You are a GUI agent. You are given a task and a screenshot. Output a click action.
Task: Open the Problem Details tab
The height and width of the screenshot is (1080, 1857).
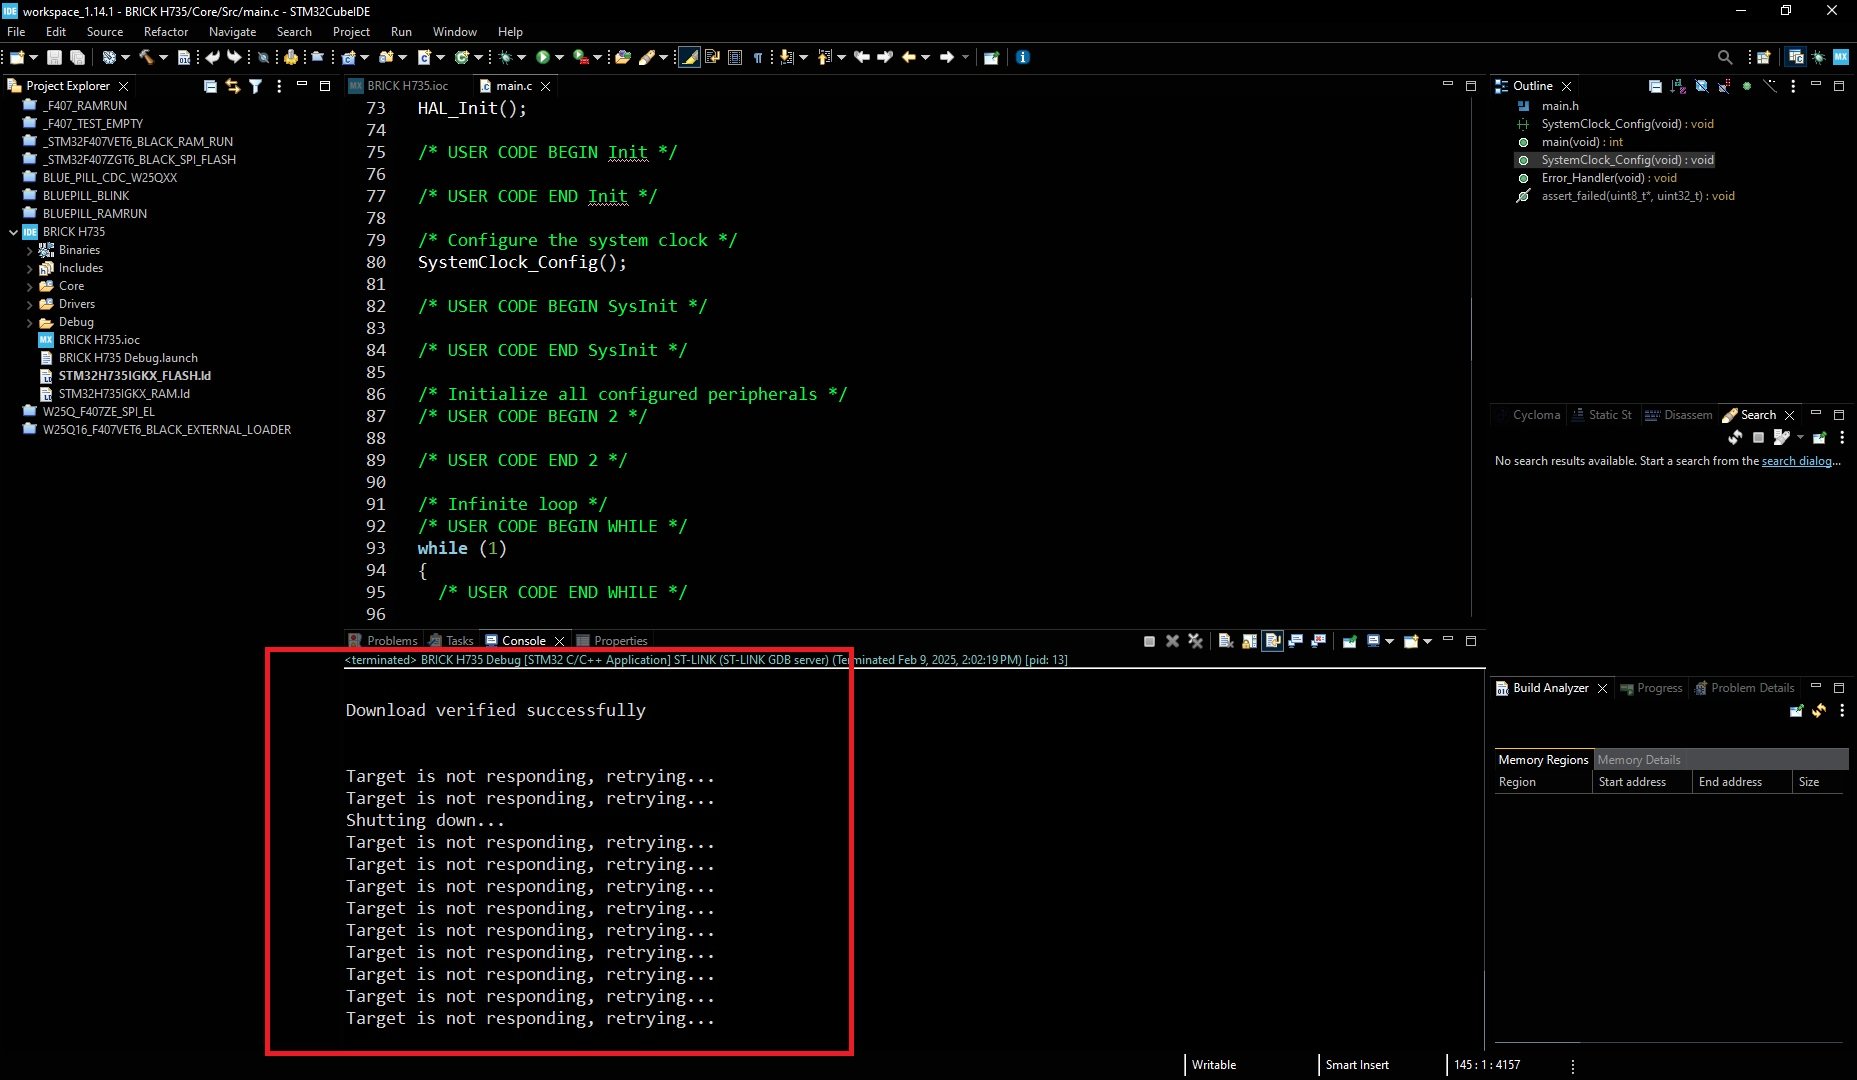pyautogui.click(x=1744, y=688)
